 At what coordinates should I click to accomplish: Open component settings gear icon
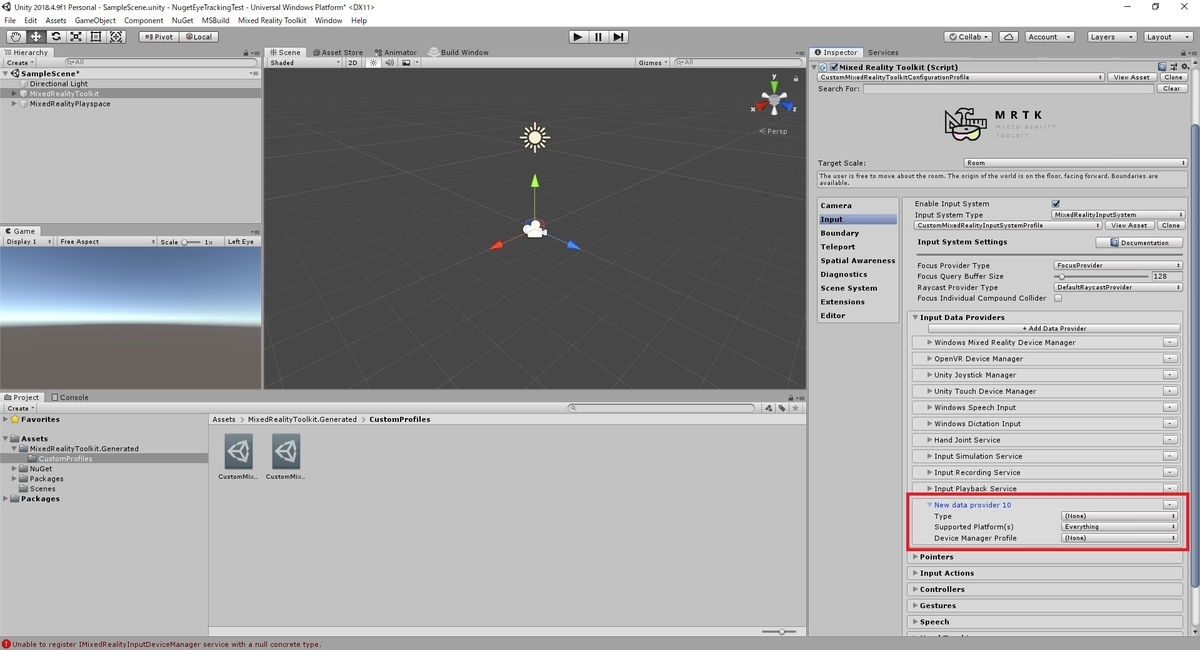(x=1186, y=67)
